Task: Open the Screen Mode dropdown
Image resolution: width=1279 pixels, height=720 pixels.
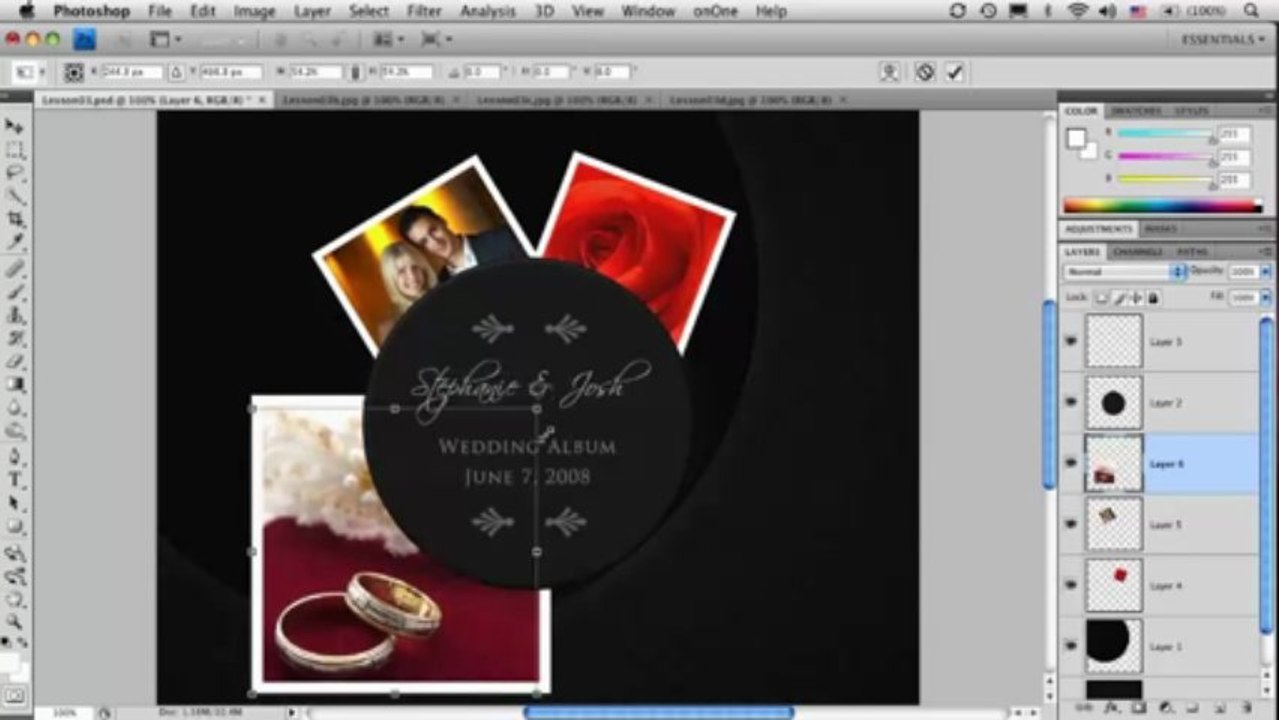Action: [x=436, y=39]
